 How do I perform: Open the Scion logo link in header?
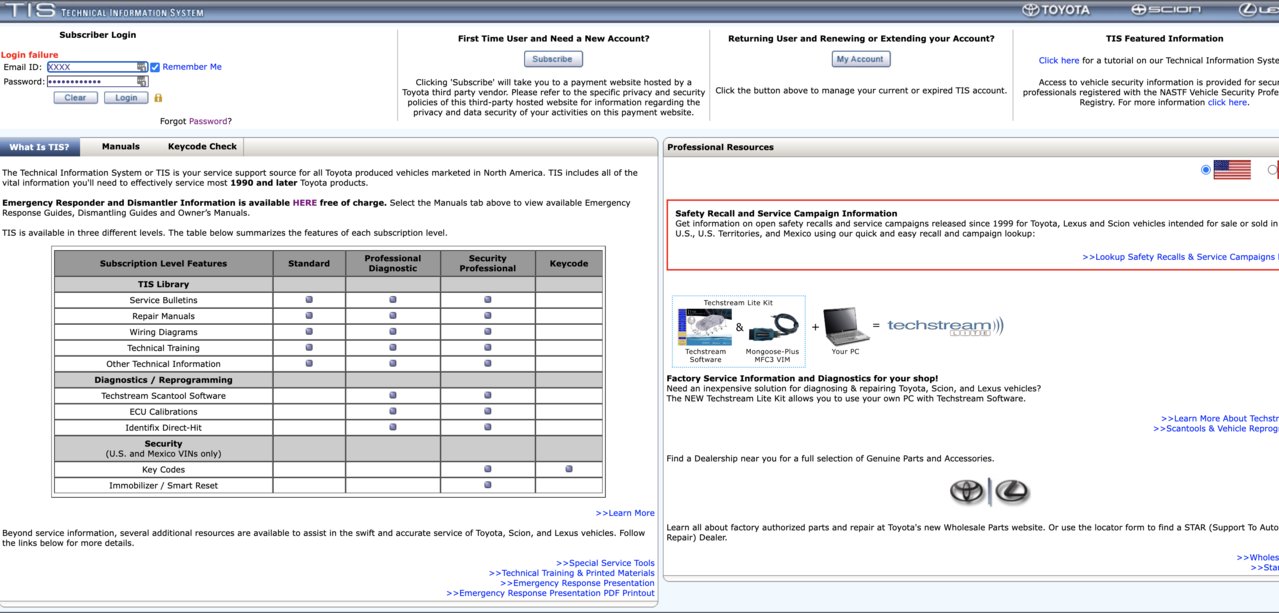pyautogui.click(x=1165, y=10)
